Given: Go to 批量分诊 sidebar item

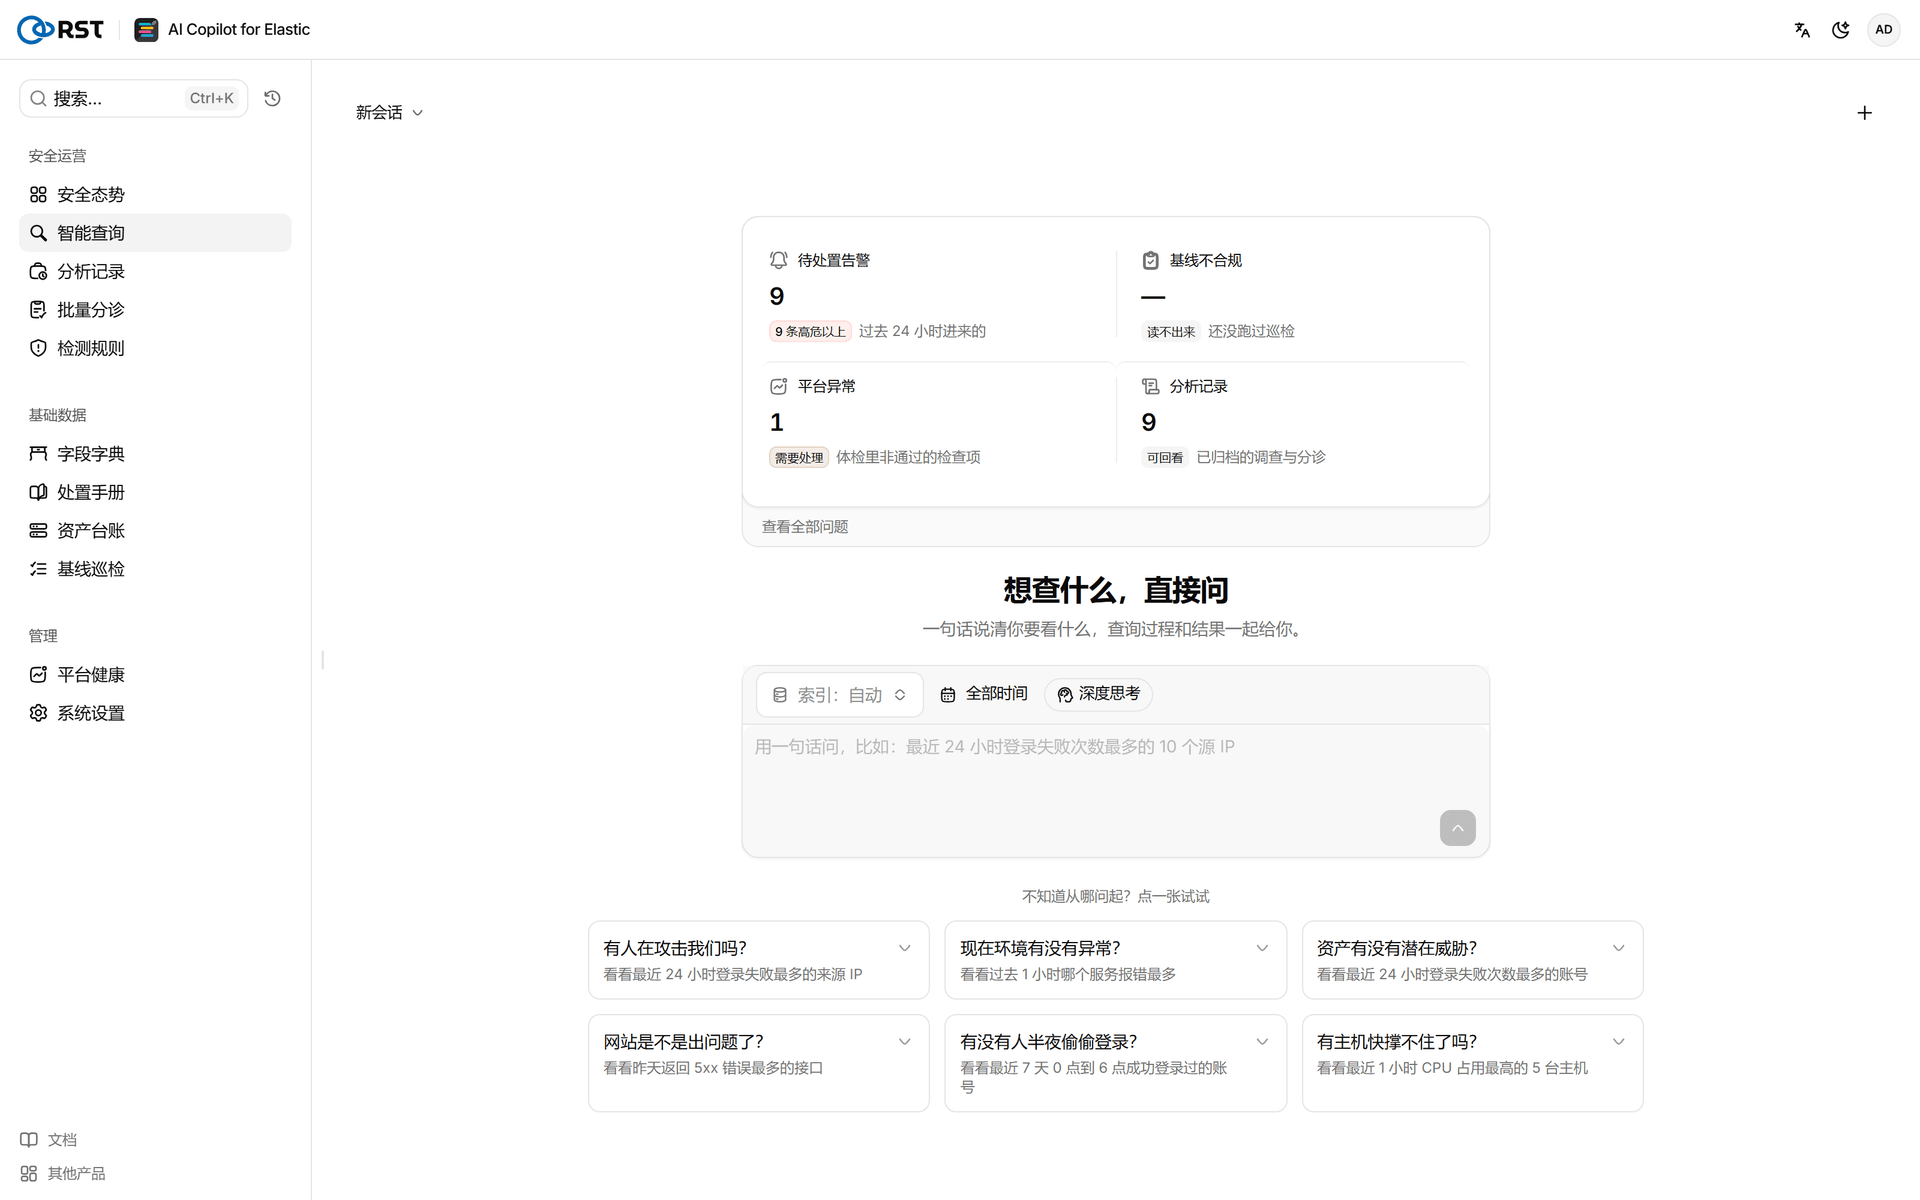Looking at the screenshot, I should pyautogui.click(x=155, y=310).
